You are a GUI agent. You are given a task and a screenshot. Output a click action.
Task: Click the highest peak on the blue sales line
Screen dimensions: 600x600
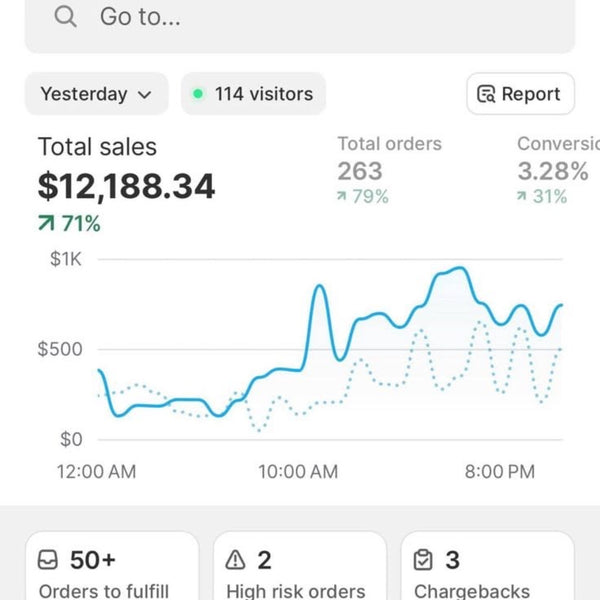[460, 268]
